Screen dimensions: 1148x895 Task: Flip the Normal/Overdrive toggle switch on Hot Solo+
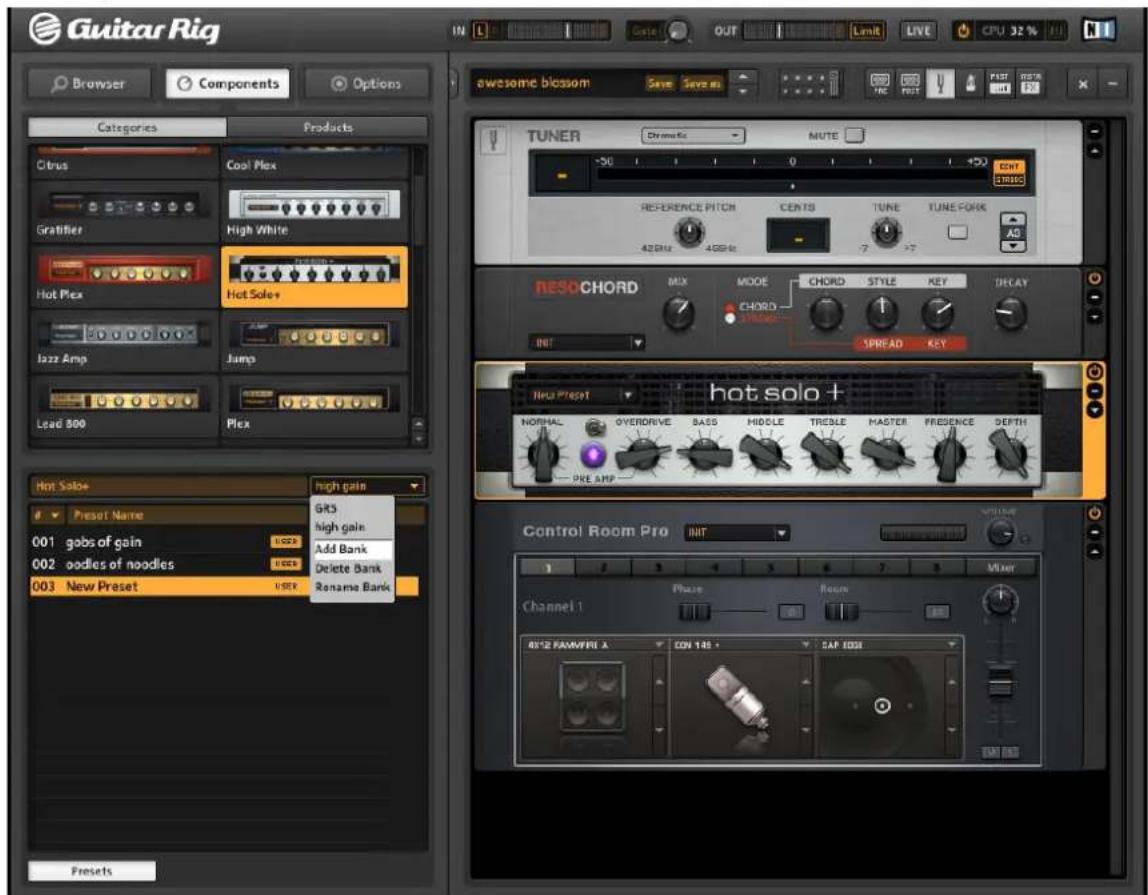click(593, 427)
